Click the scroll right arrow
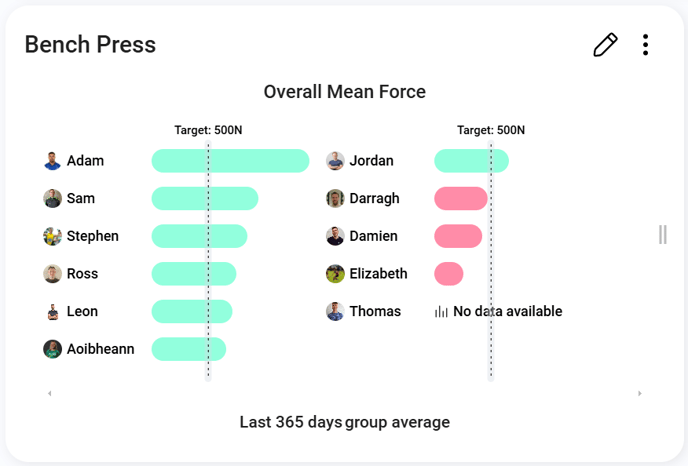 point(640,394)
